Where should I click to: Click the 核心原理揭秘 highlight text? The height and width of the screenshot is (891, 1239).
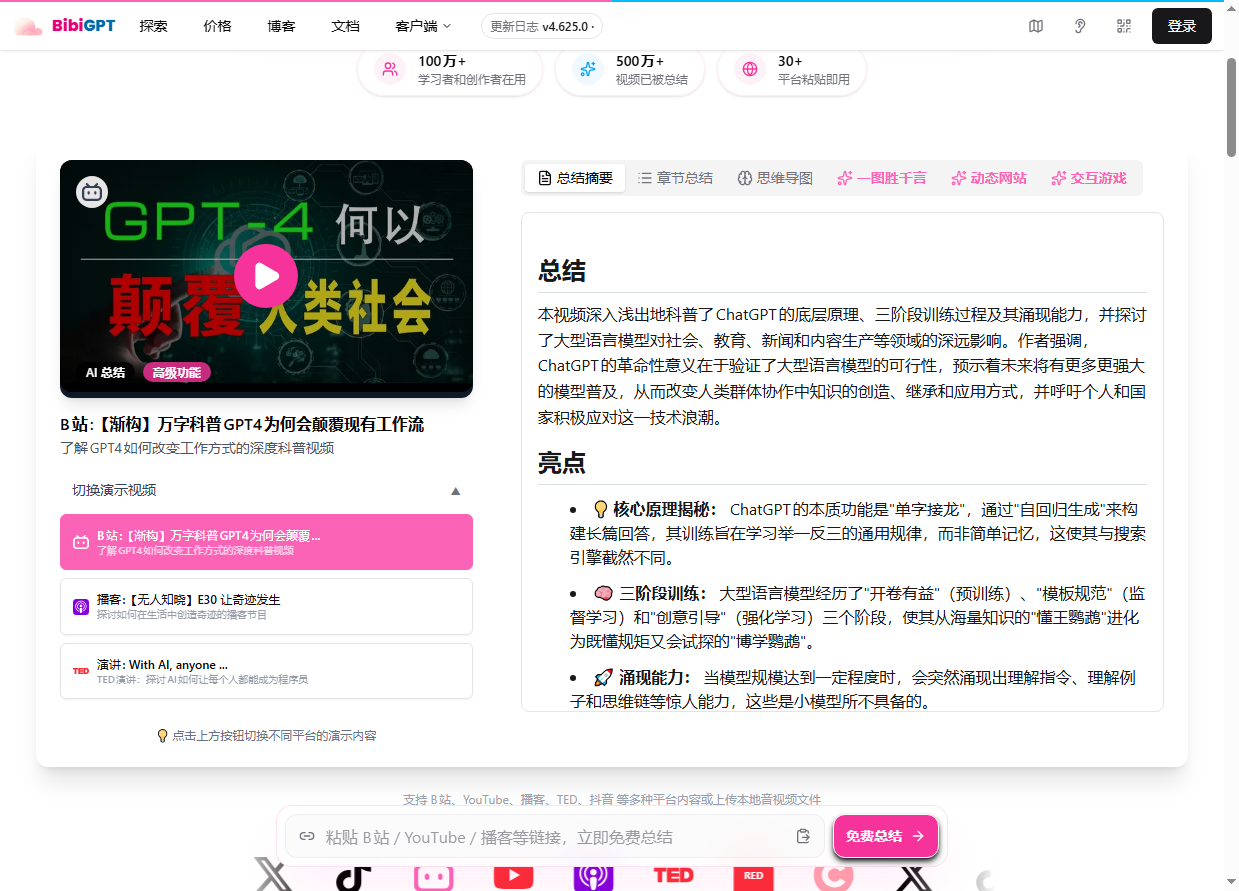click(665, 510)
